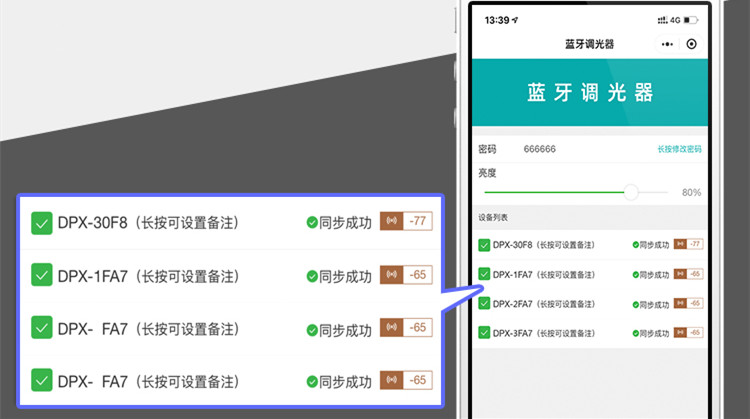The image size is (750, 419).
Task: Click the battery icon in phone status bar
Action: tap(694, 20)
